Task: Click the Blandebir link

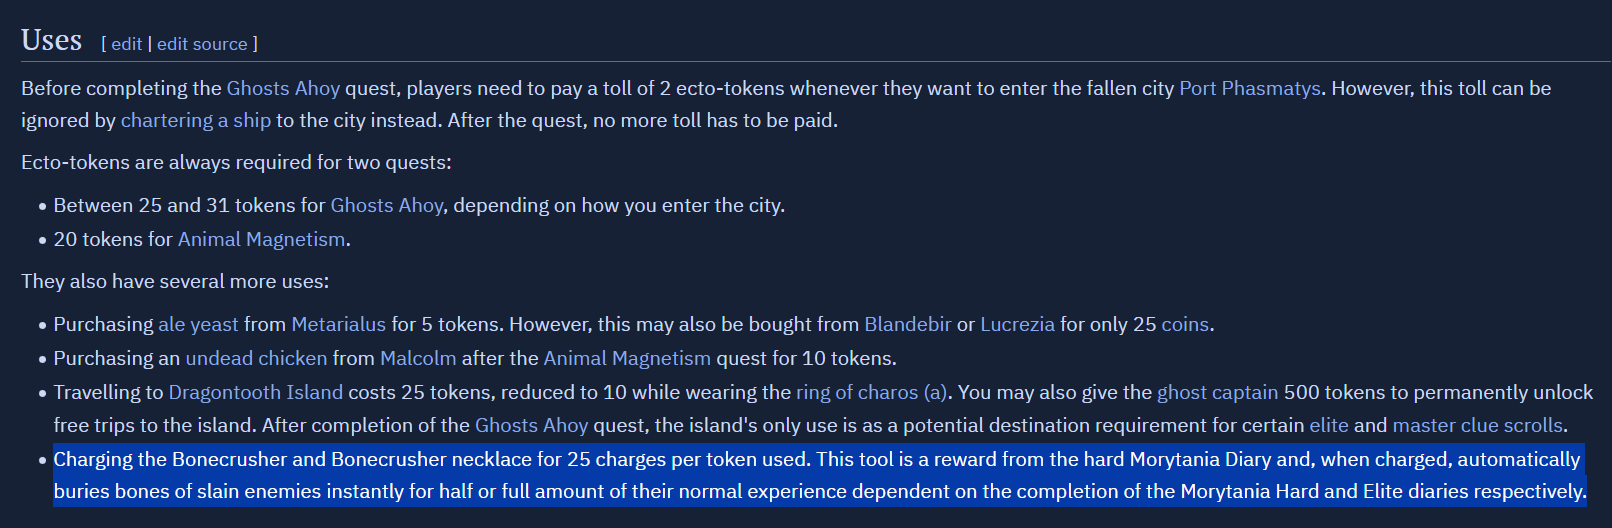Action: point(907,324)
